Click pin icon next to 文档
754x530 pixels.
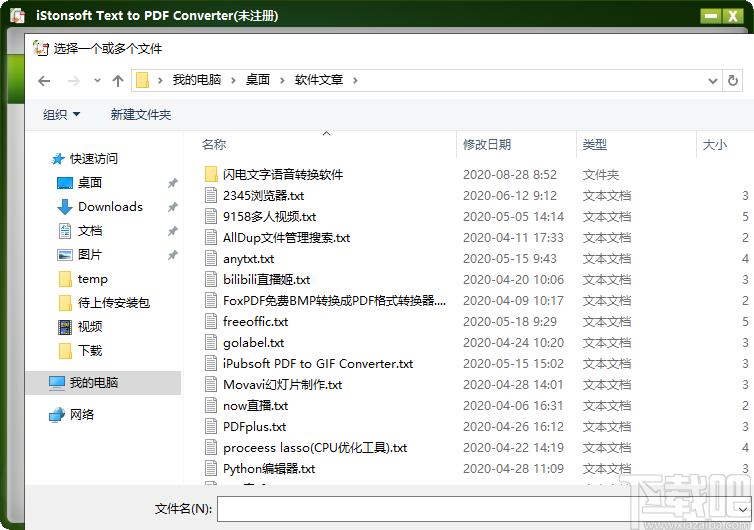point(172,231)
